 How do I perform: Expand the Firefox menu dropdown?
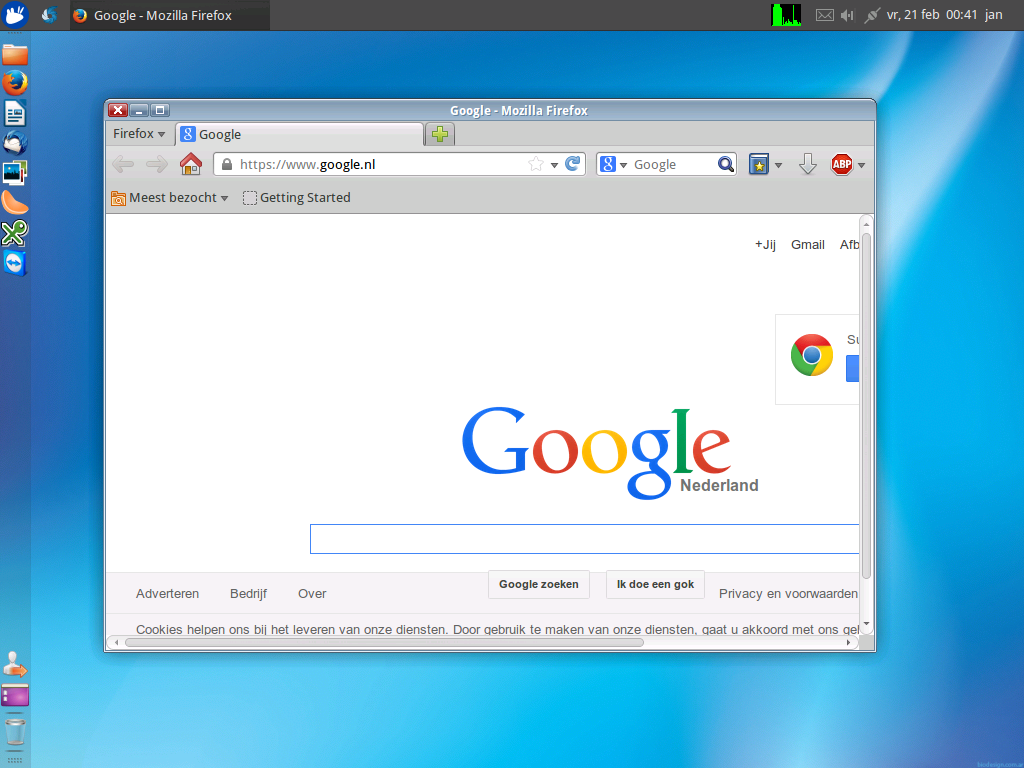(x=139, y=134)
